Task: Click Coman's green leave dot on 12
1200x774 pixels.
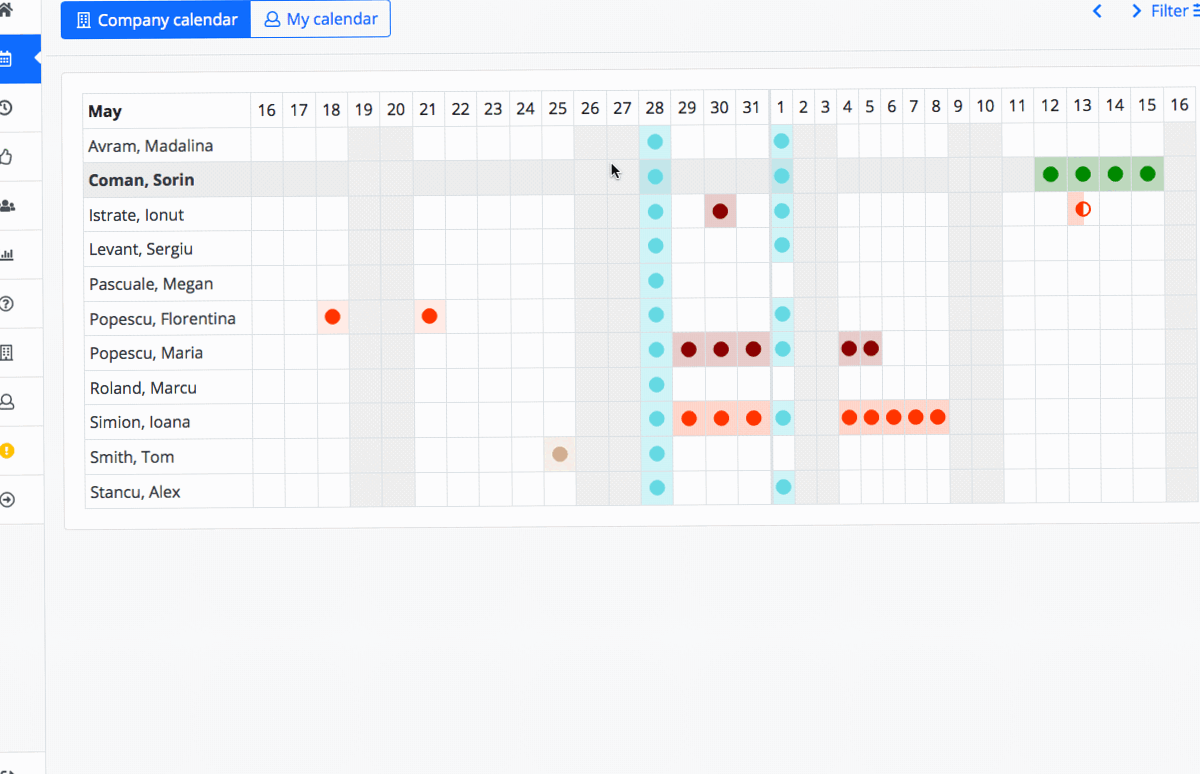Action: click(x=1050, y=174)
